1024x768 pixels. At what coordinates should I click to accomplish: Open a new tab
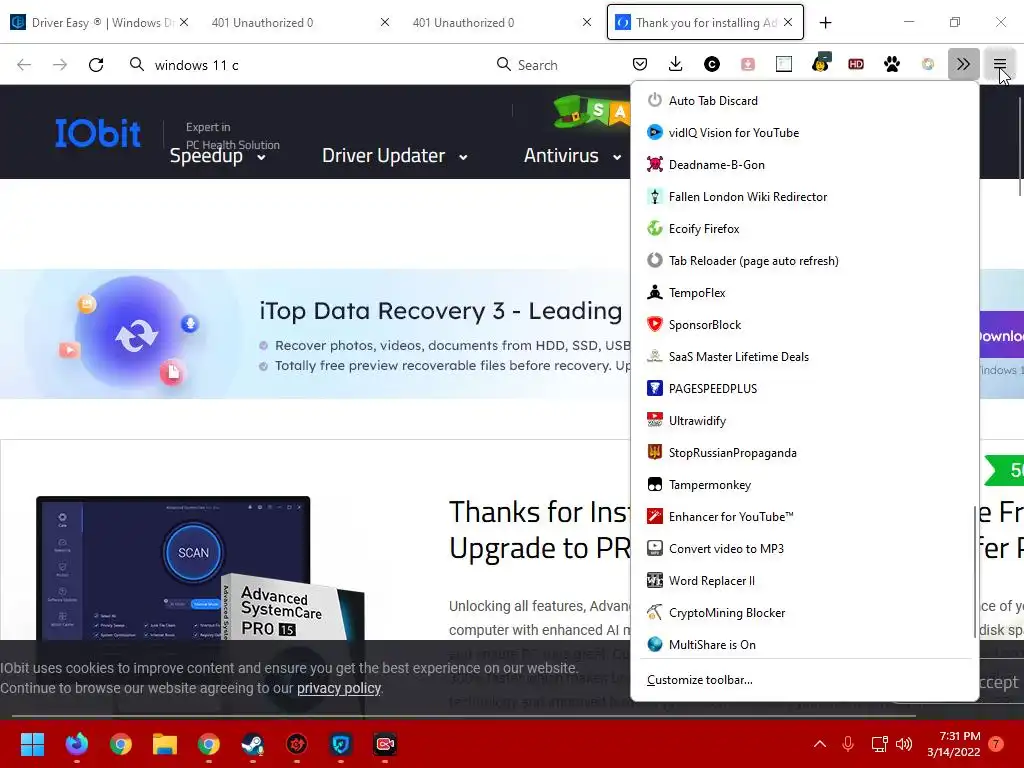point(825,23)
